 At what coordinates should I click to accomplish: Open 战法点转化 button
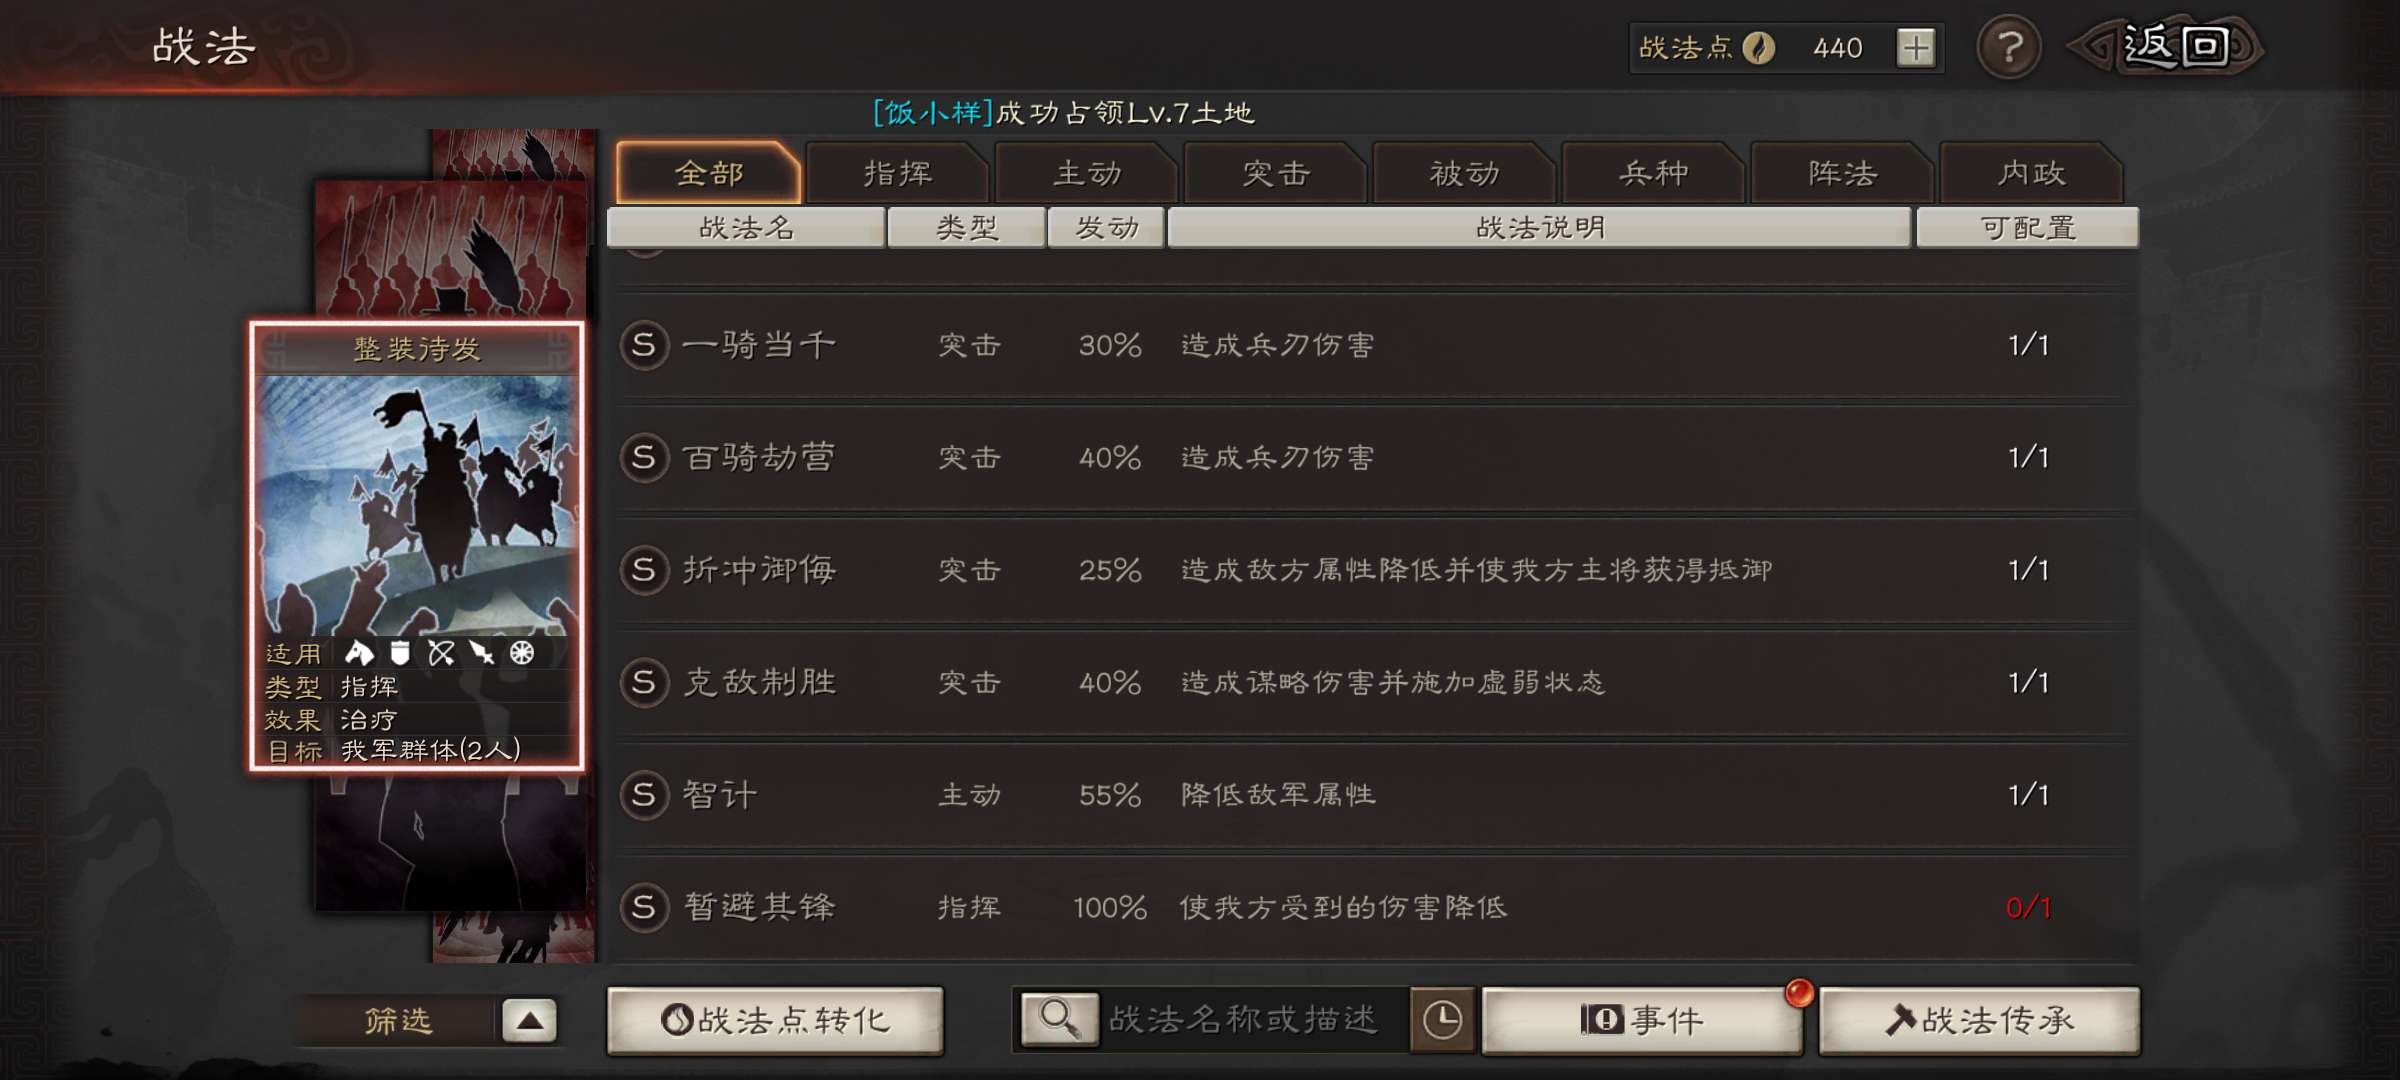(x=775, y=1020)
